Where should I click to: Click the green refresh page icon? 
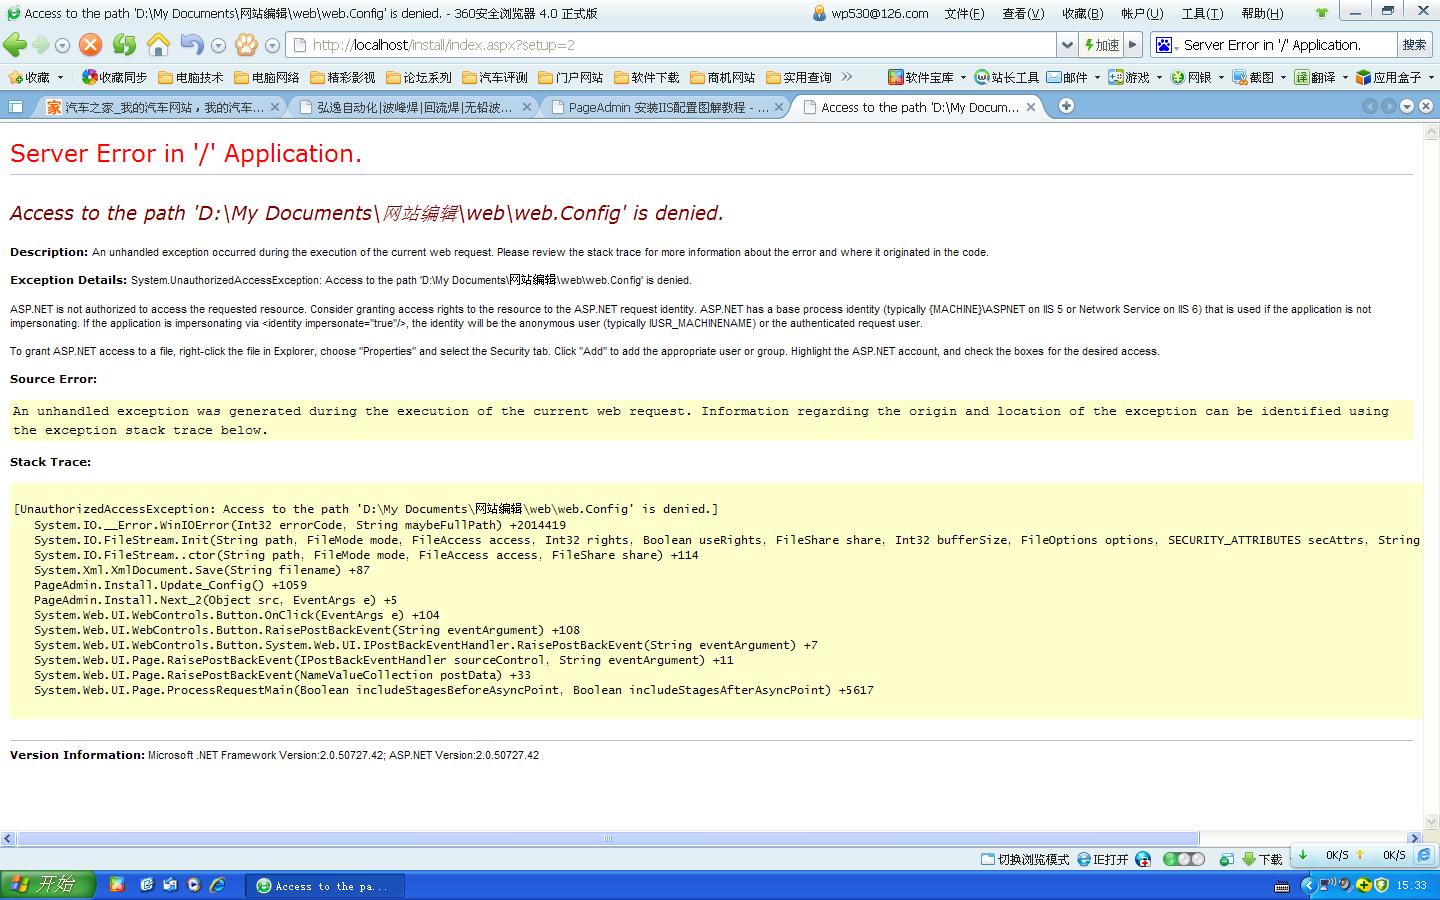click(x=124, y=45)
